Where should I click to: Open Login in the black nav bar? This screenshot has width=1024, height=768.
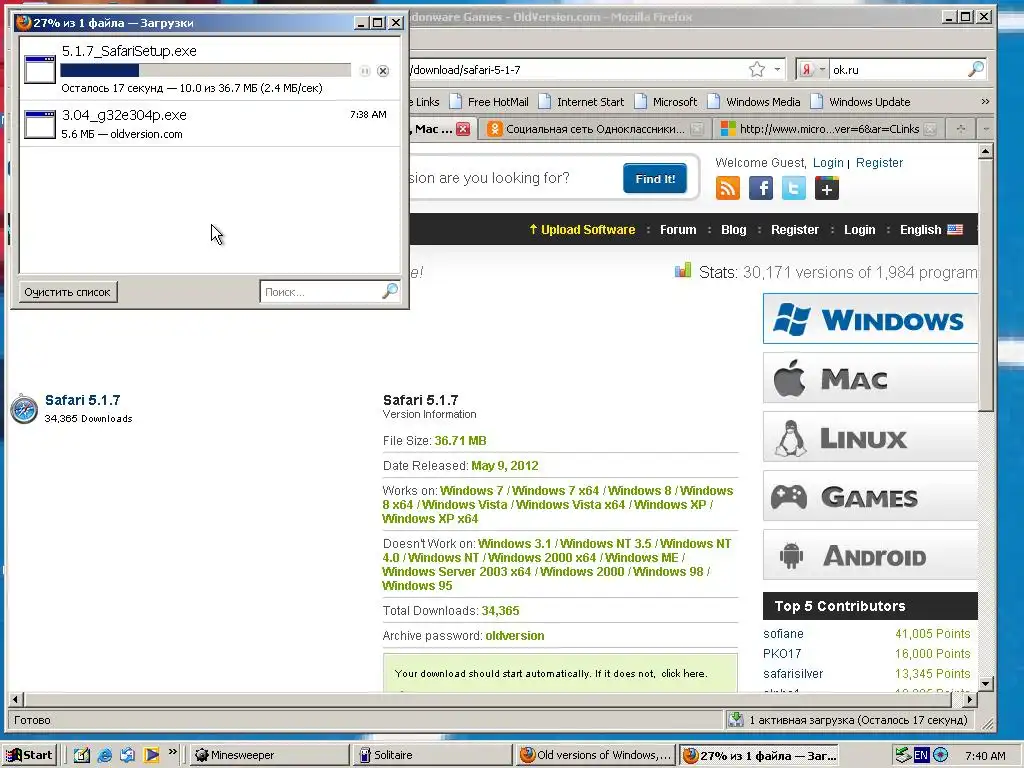859,230
